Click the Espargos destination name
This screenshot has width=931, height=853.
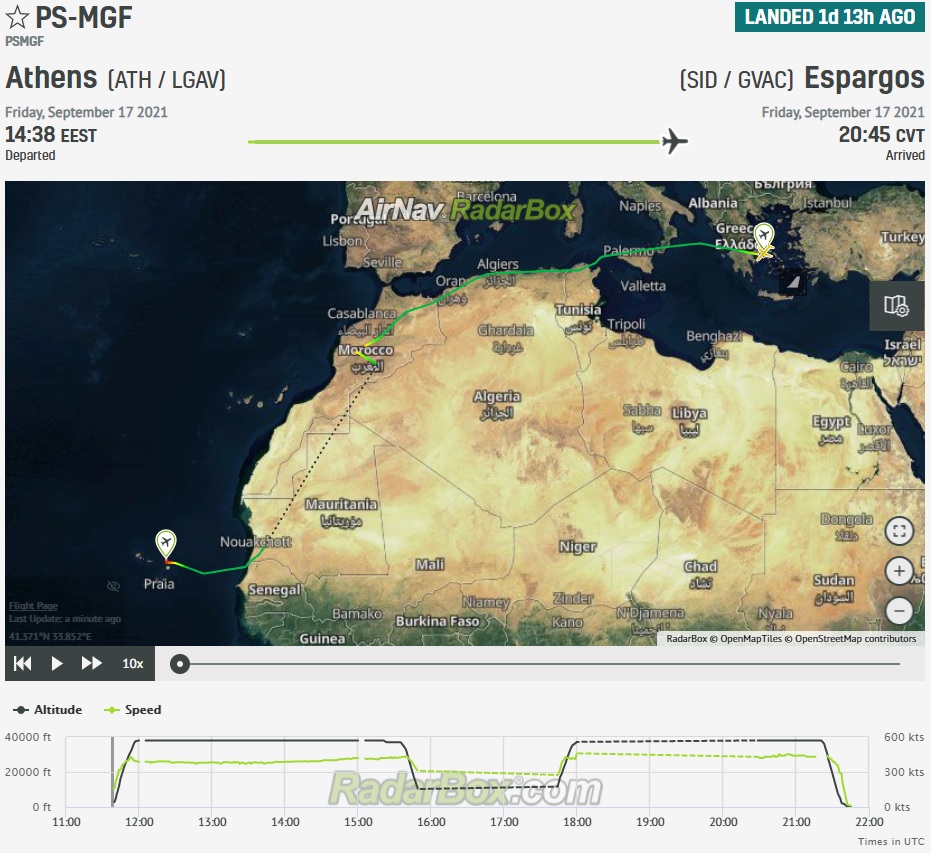point(864,78)
